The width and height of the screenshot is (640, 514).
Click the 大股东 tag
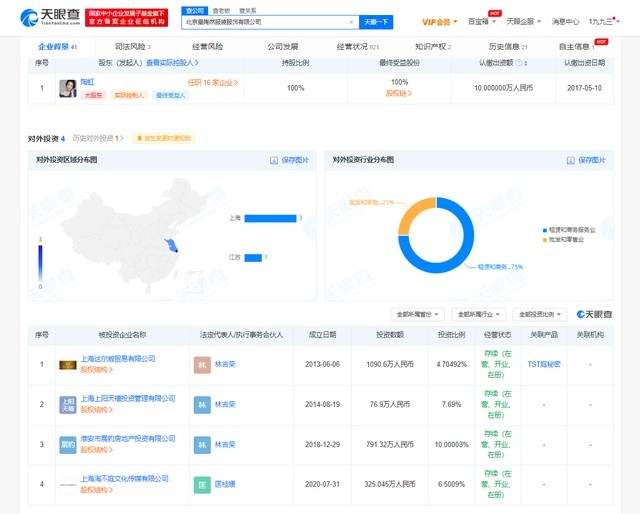click(93, 95)
